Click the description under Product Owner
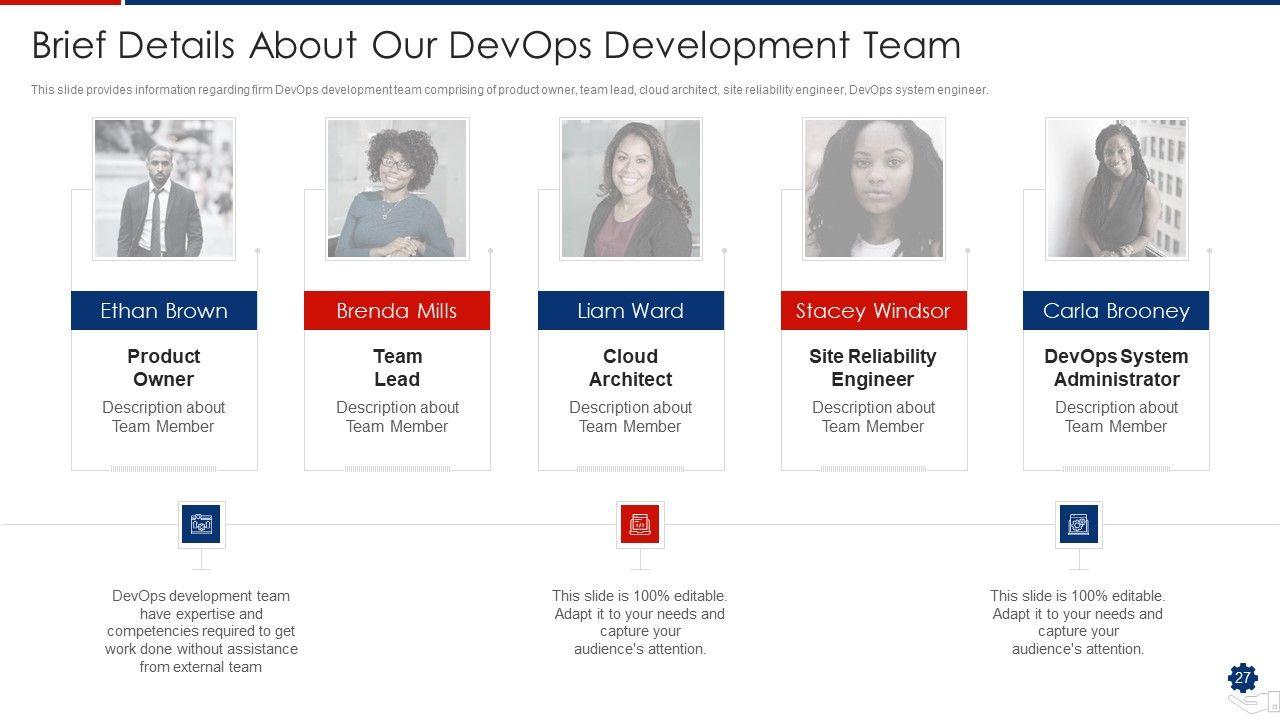This screenshot has height=720, width=1280. 164,417
